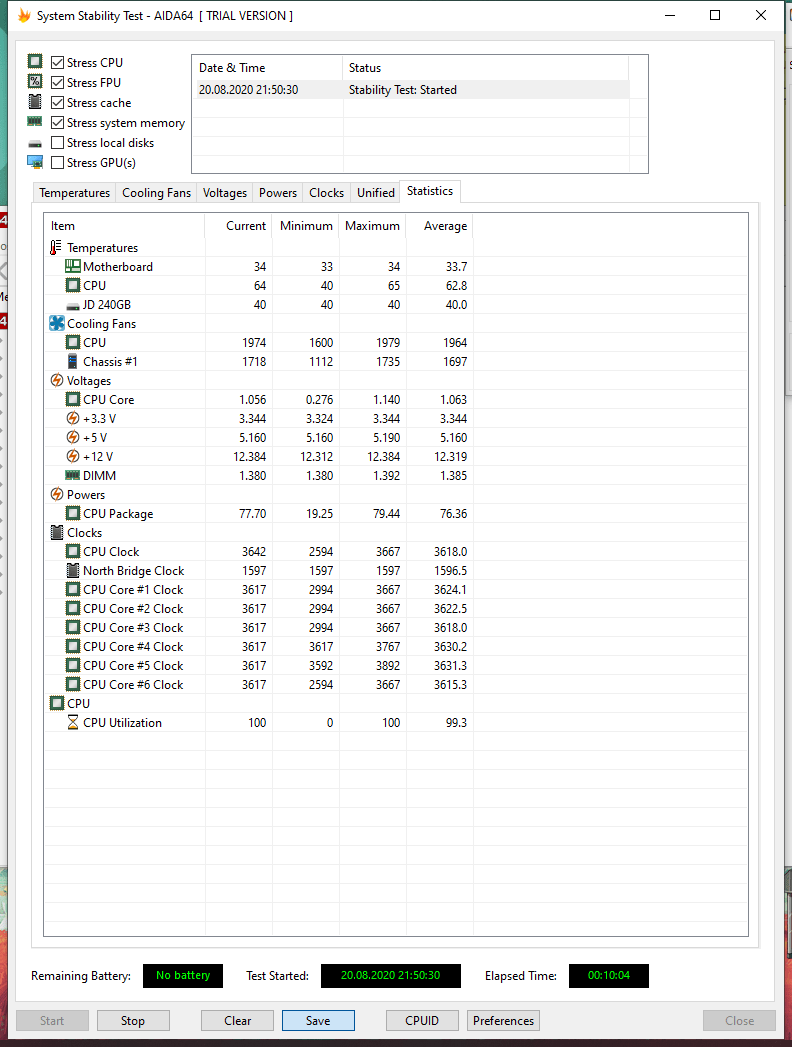Click the AIDA64 flame icon in title bar

[24, 15]
